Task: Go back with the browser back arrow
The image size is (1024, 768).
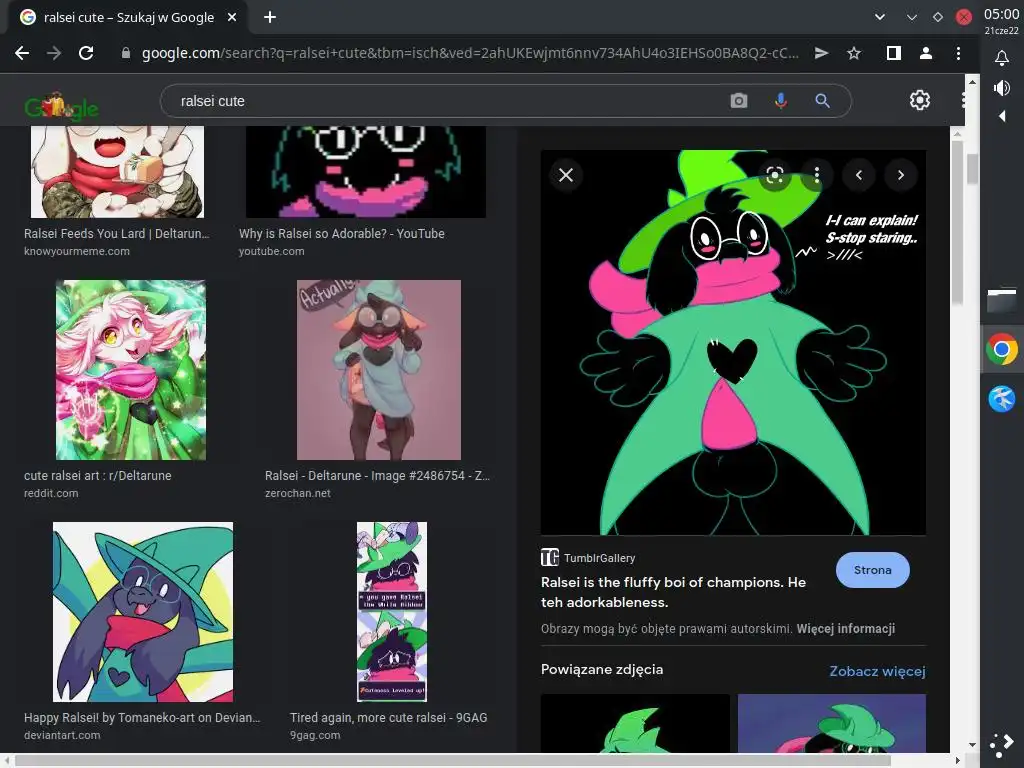Action: [22, 54]
